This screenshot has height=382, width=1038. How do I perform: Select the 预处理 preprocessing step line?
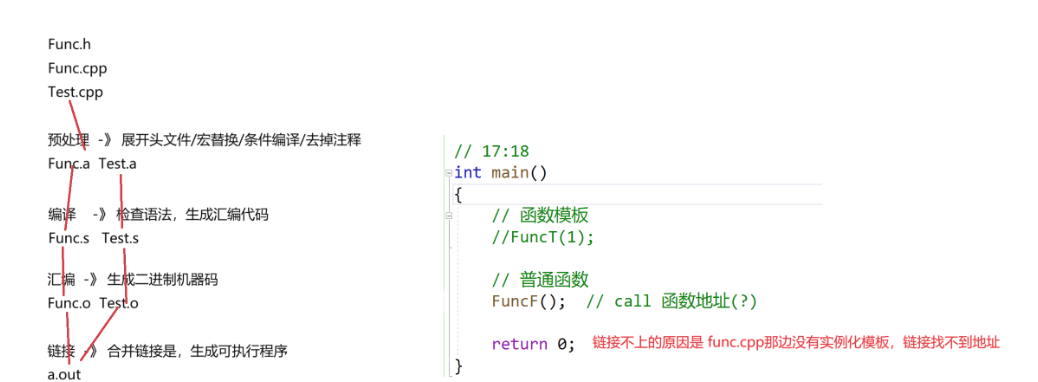tap(205, 140)
